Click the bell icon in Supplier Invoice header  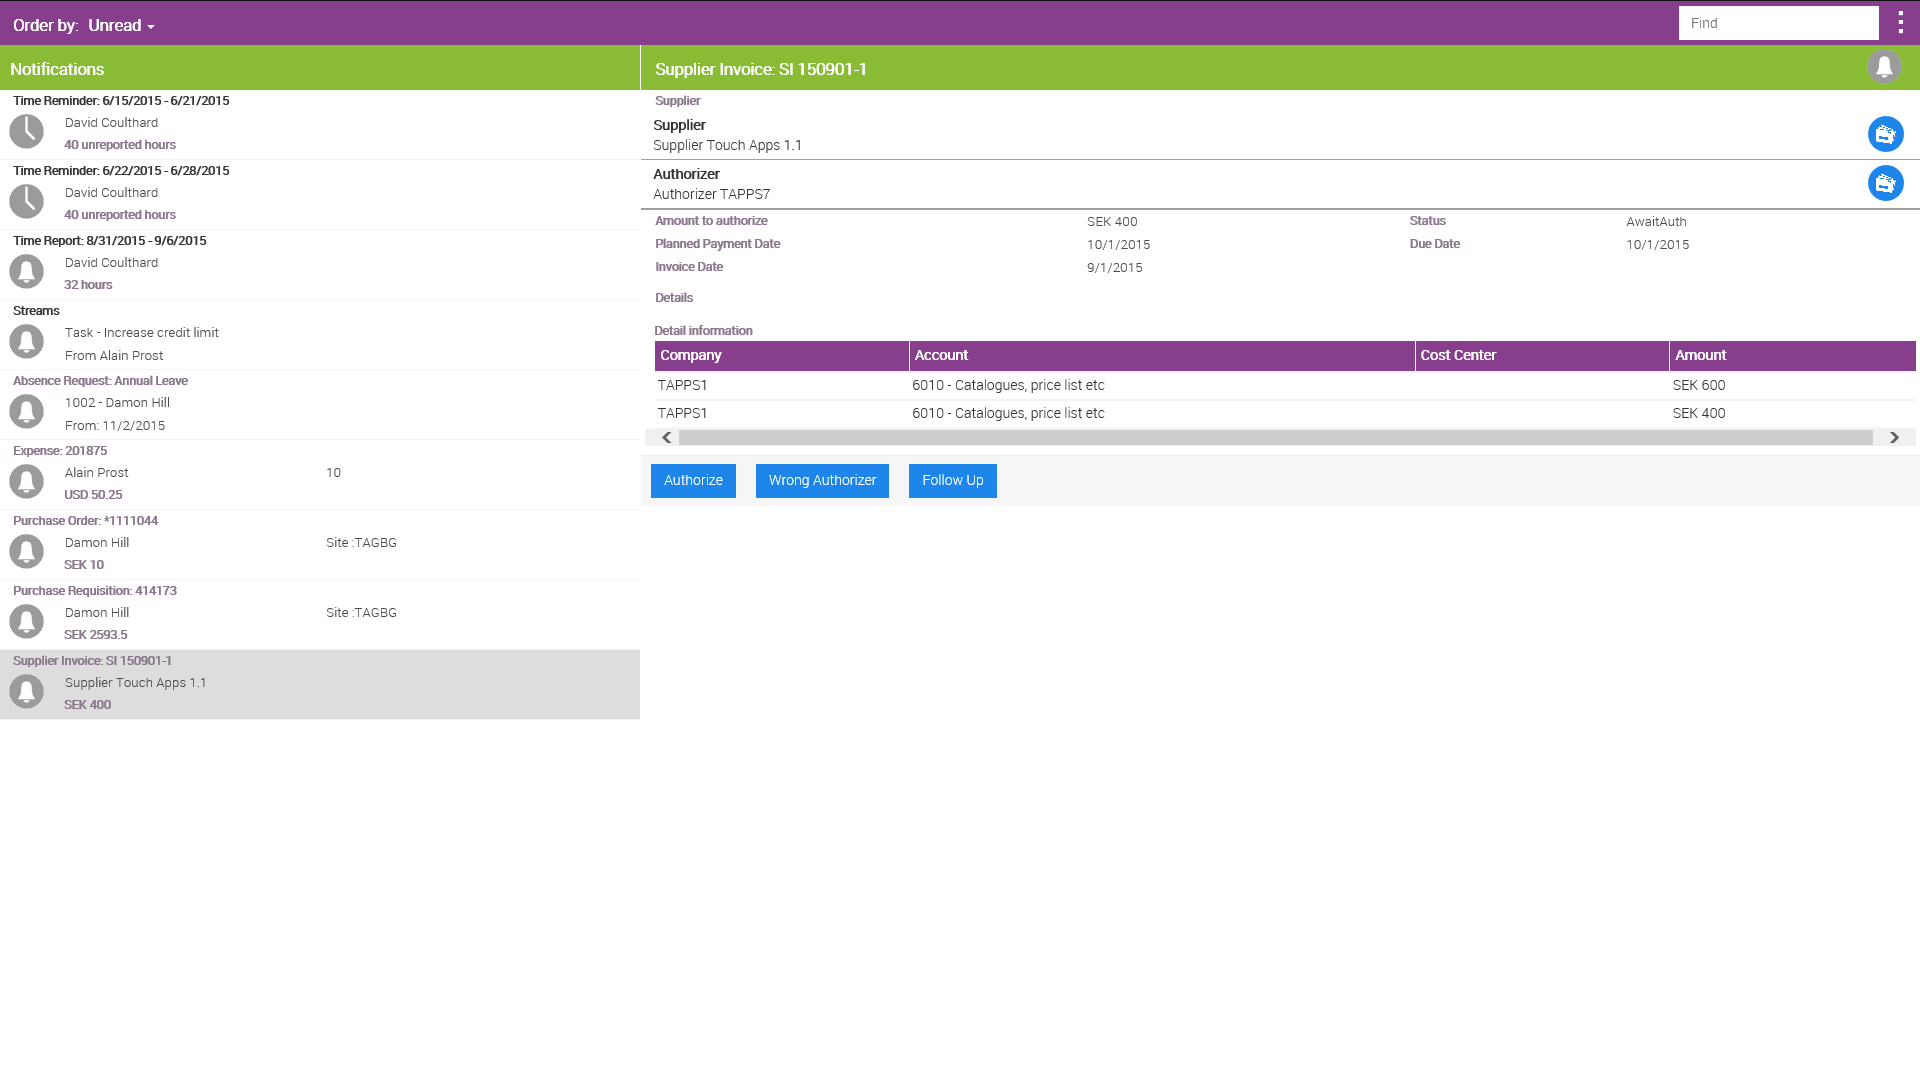tap(1884, 67)
